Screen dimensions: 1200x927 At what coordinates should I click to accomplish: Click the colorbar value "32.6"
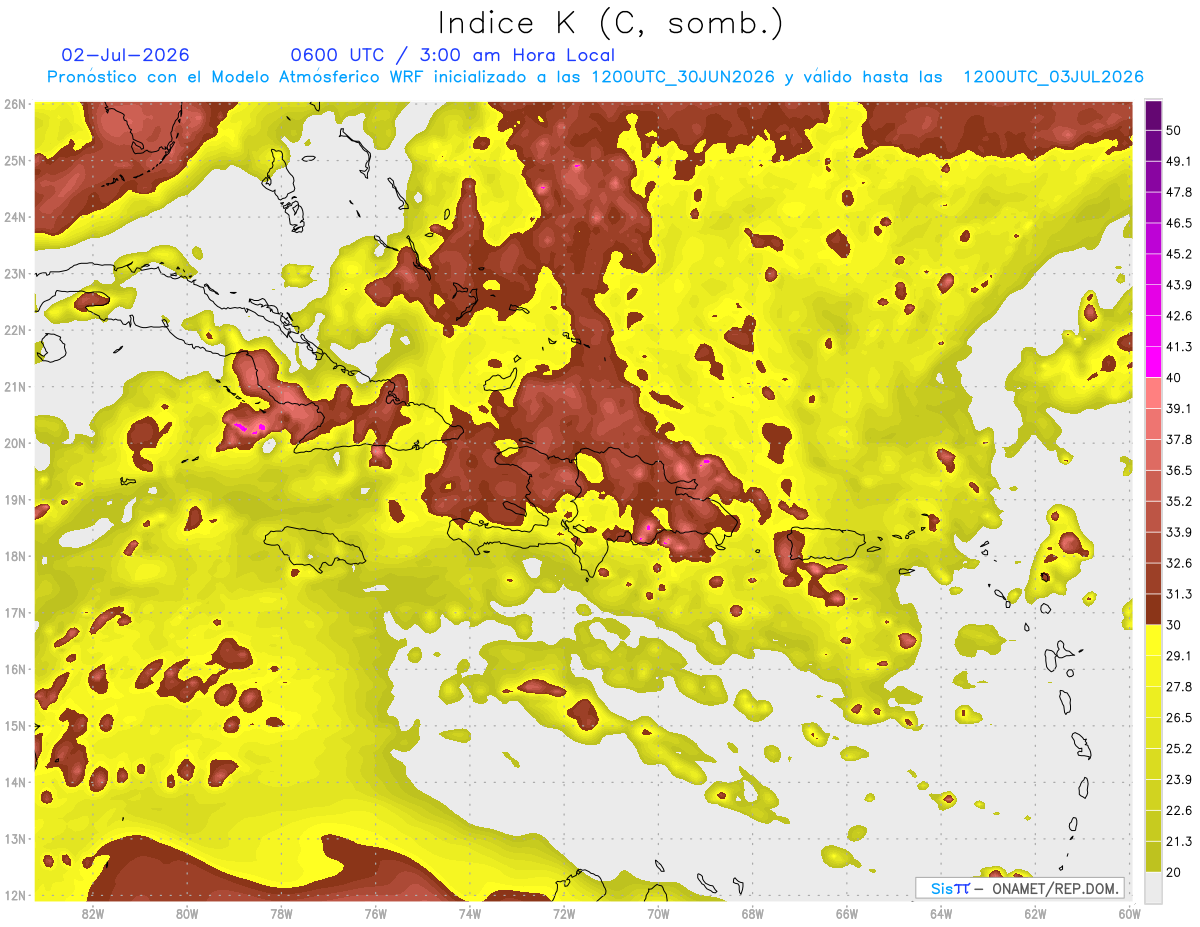pos(1179,563)
